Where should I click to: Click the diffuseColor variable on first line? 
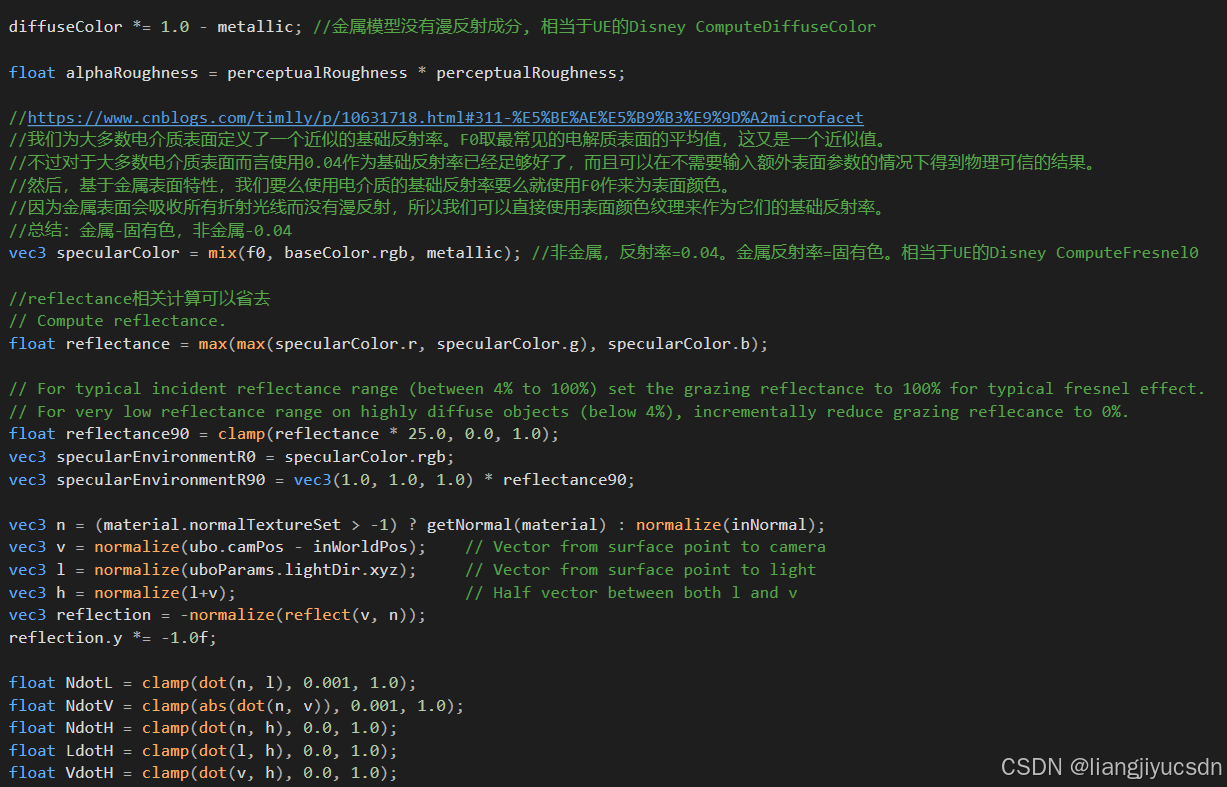point(65,26)
